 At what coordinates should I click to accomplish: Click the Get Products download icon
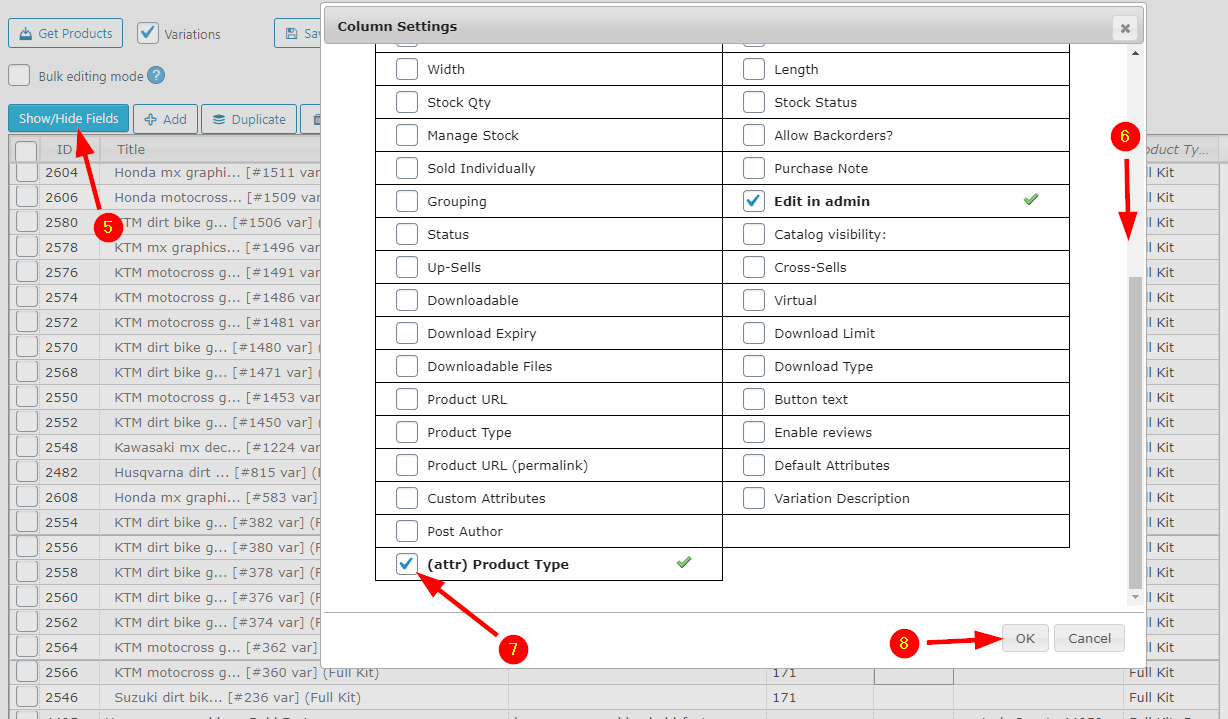[x=26, y=34]
